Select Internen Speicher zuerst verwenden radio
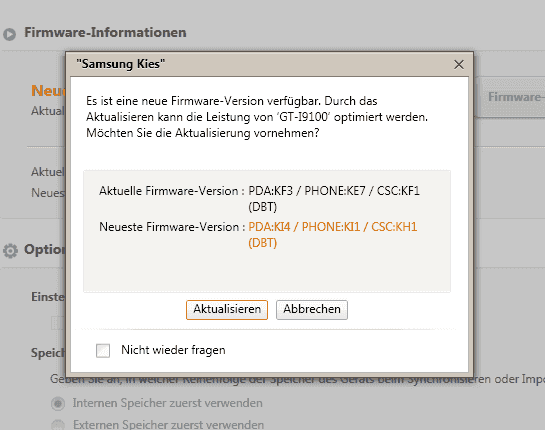The image size is (545, 430). 58,404
